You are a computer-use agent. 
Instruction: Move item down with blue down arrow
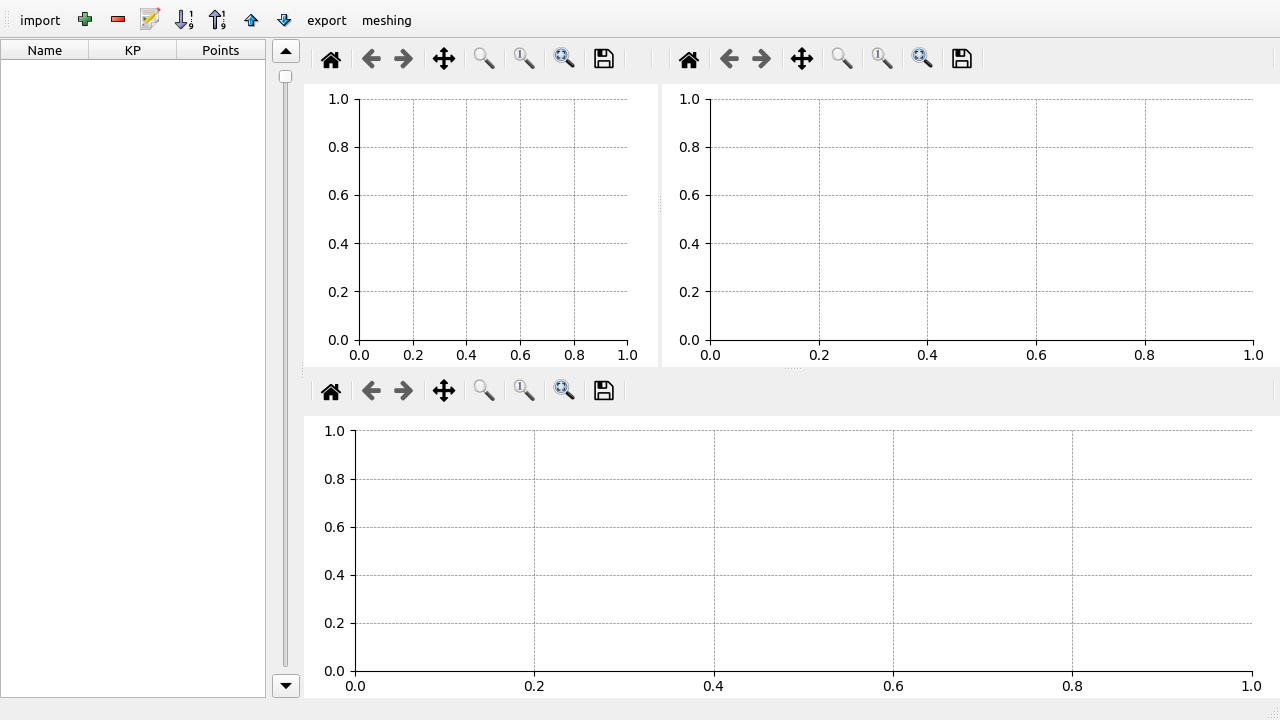pyautogui.click(x=284, y=20)
